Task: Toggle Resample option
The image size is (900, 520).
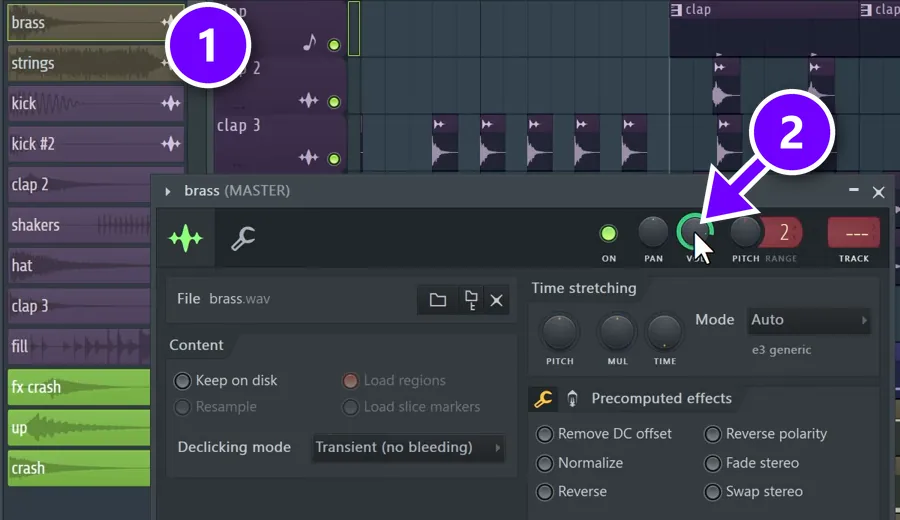Action: (182, 407)
